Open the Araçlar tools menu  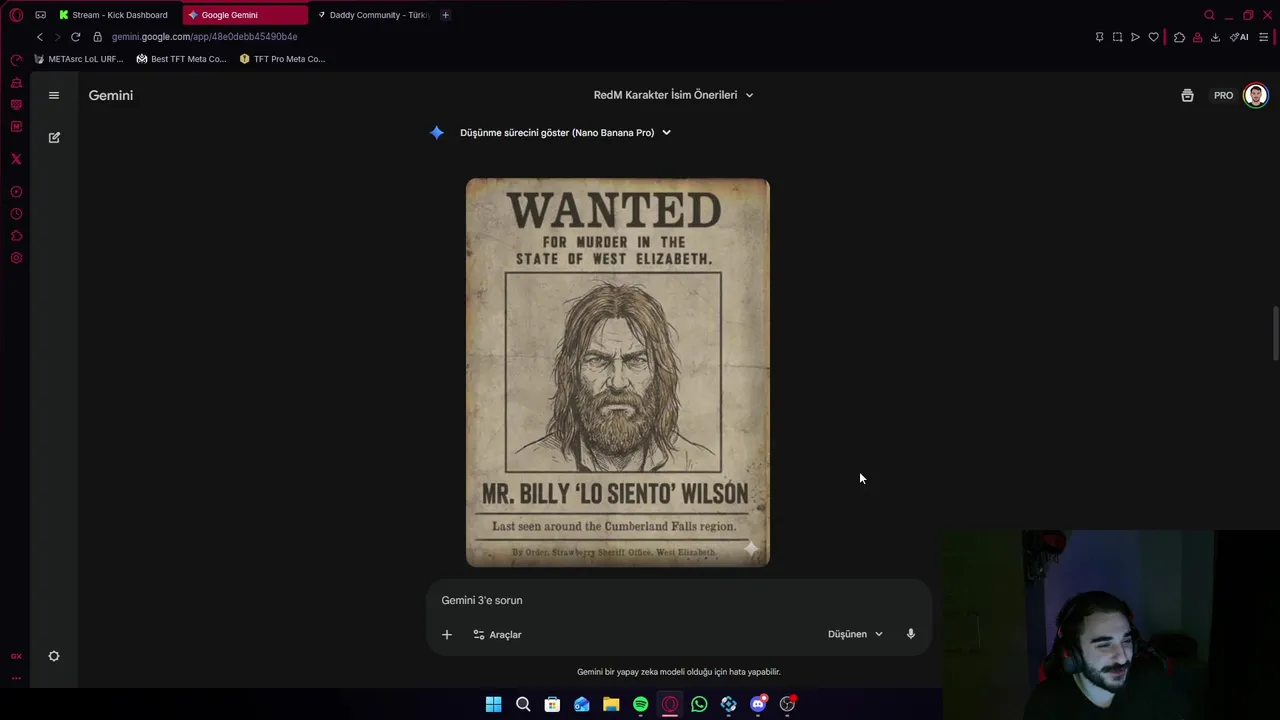pyautogui.click(x=497, y=634)
